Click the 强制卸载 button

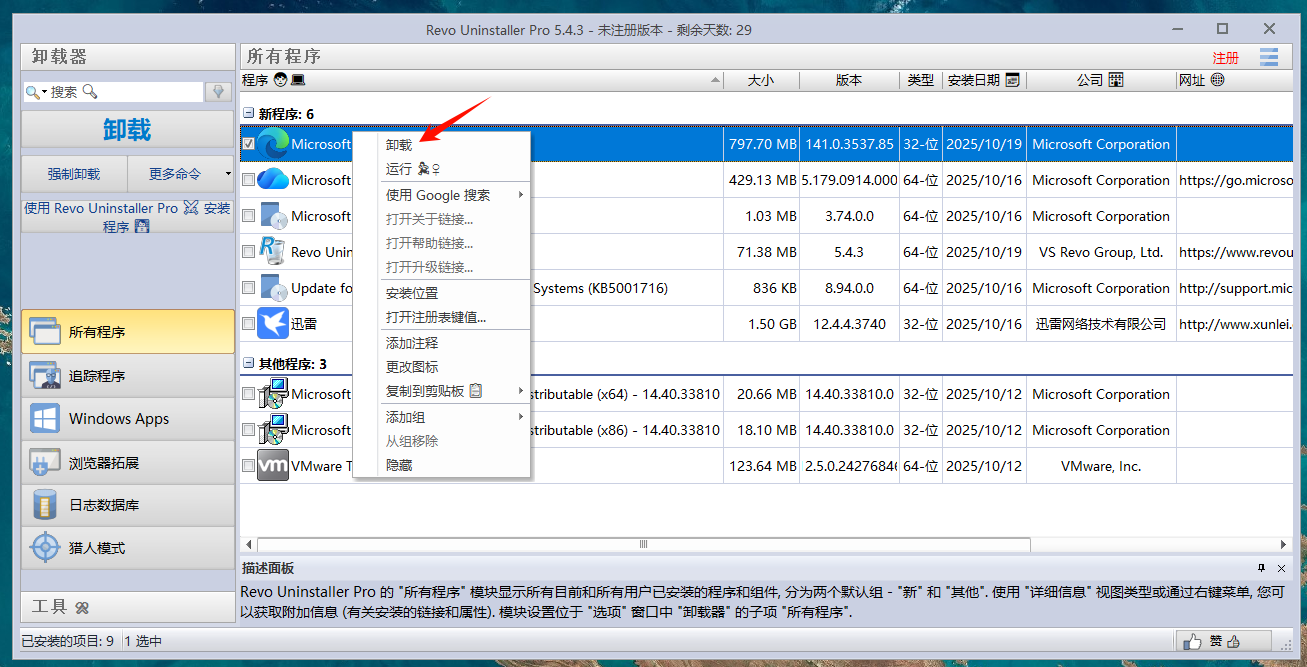(74, 174)
